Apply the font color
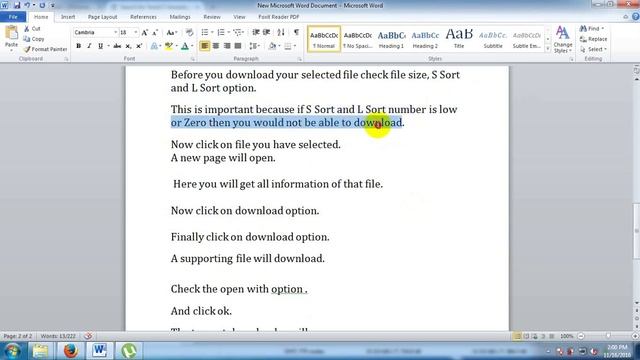Viewport: 640px width, 360px height. click(x=184, y=46)
